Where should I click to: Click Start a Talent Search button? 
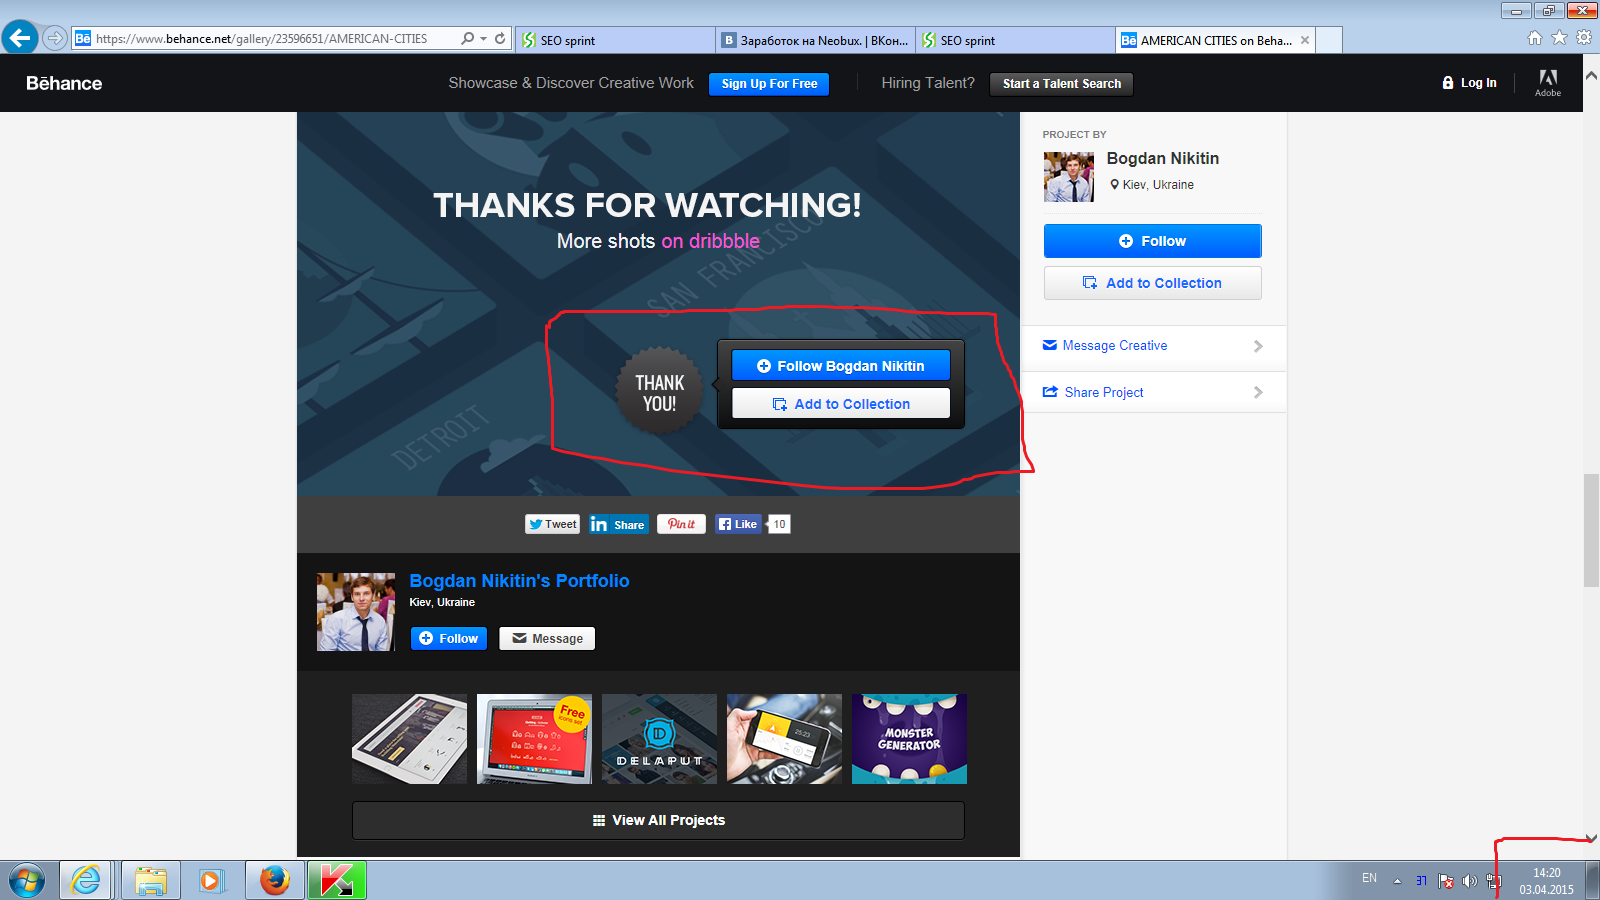[x=1061, y=84]
